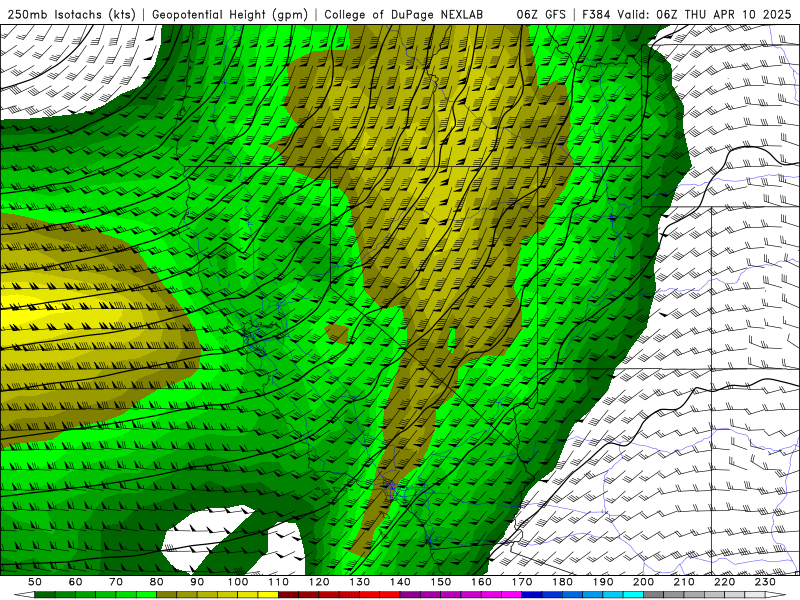Screen dimensions: 800x600
Task: Click the 190 knot legend label
Action: pyautogui.click(x=603, y=582)
